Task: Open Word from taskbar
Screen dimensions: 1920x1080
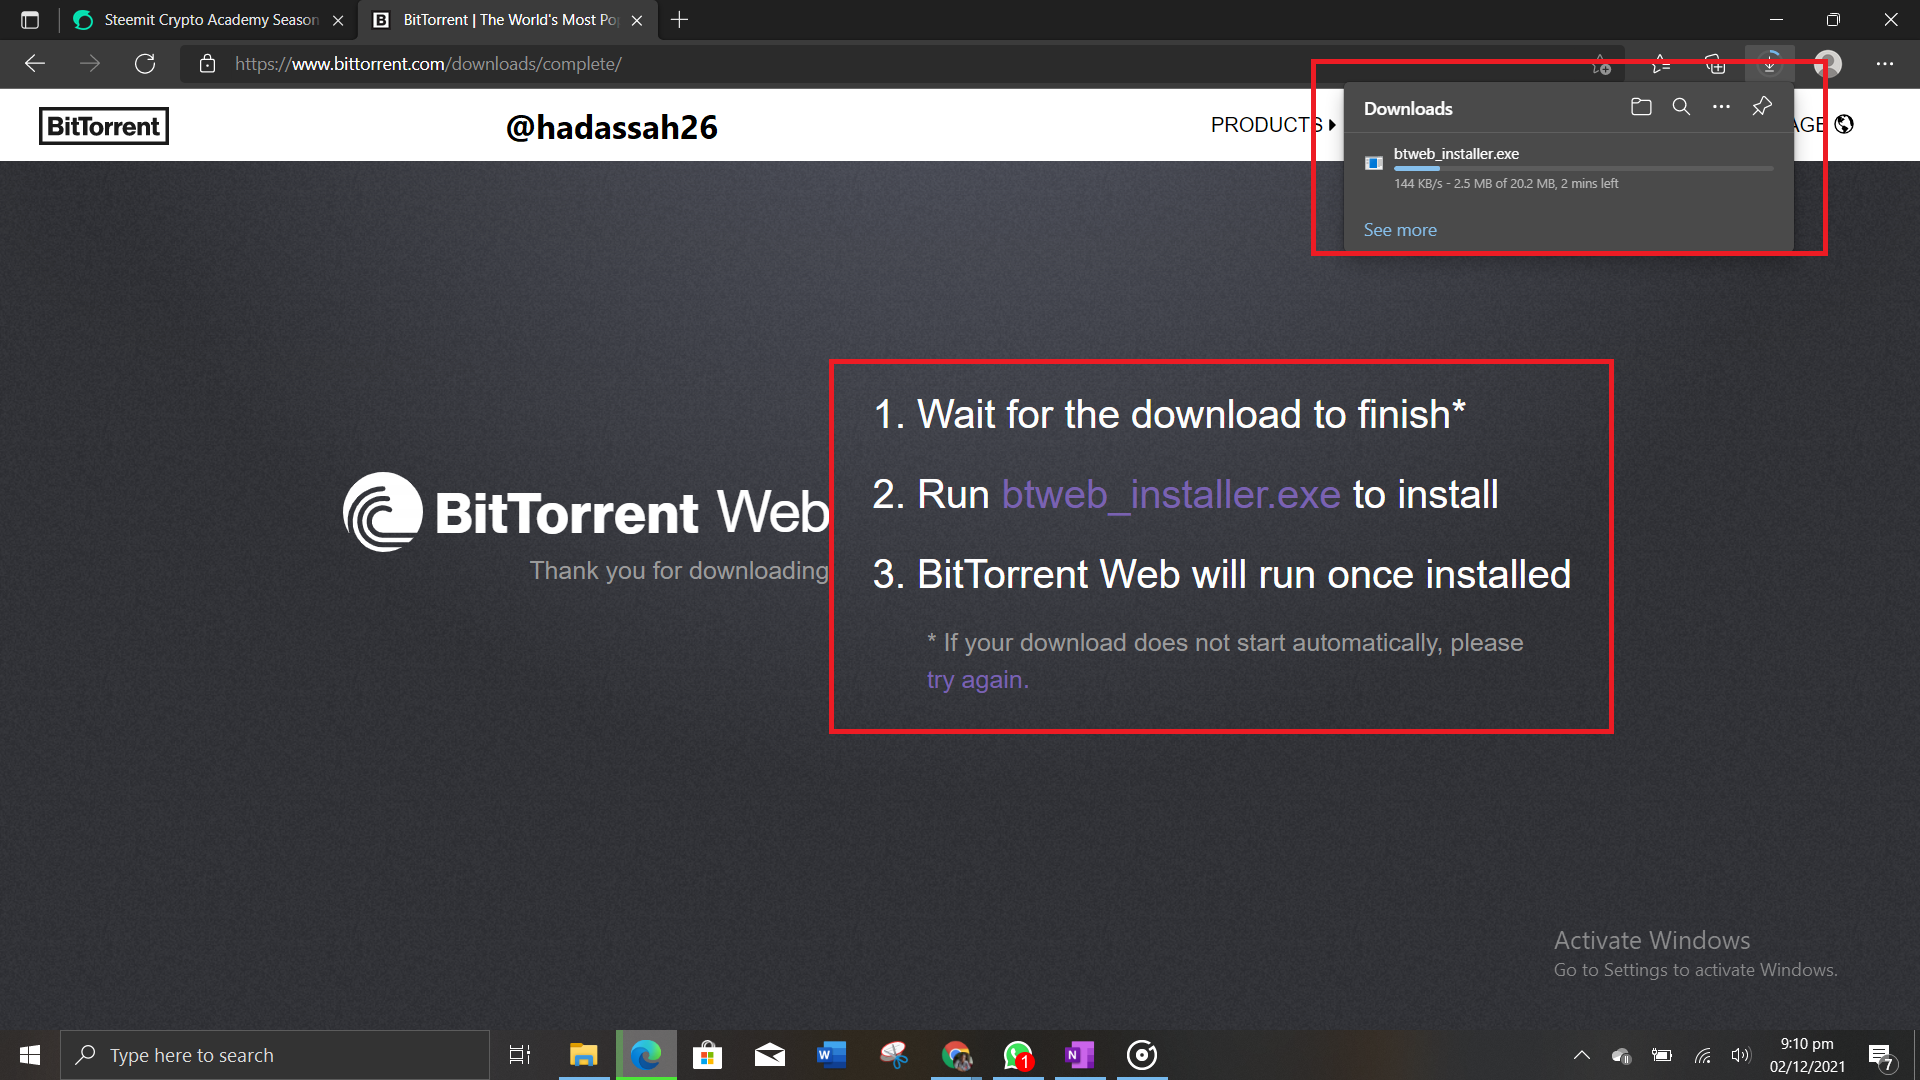Action: tap(831, 1055)
